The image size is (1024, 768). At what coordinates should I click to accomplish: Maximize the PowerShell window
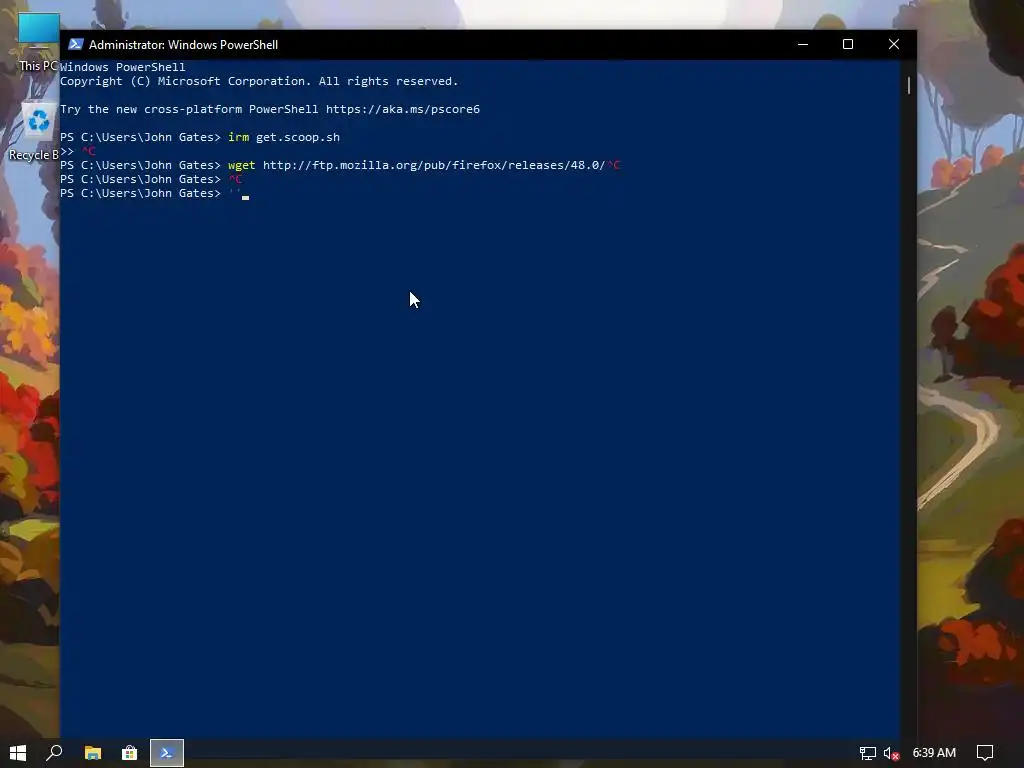[848, 44]
